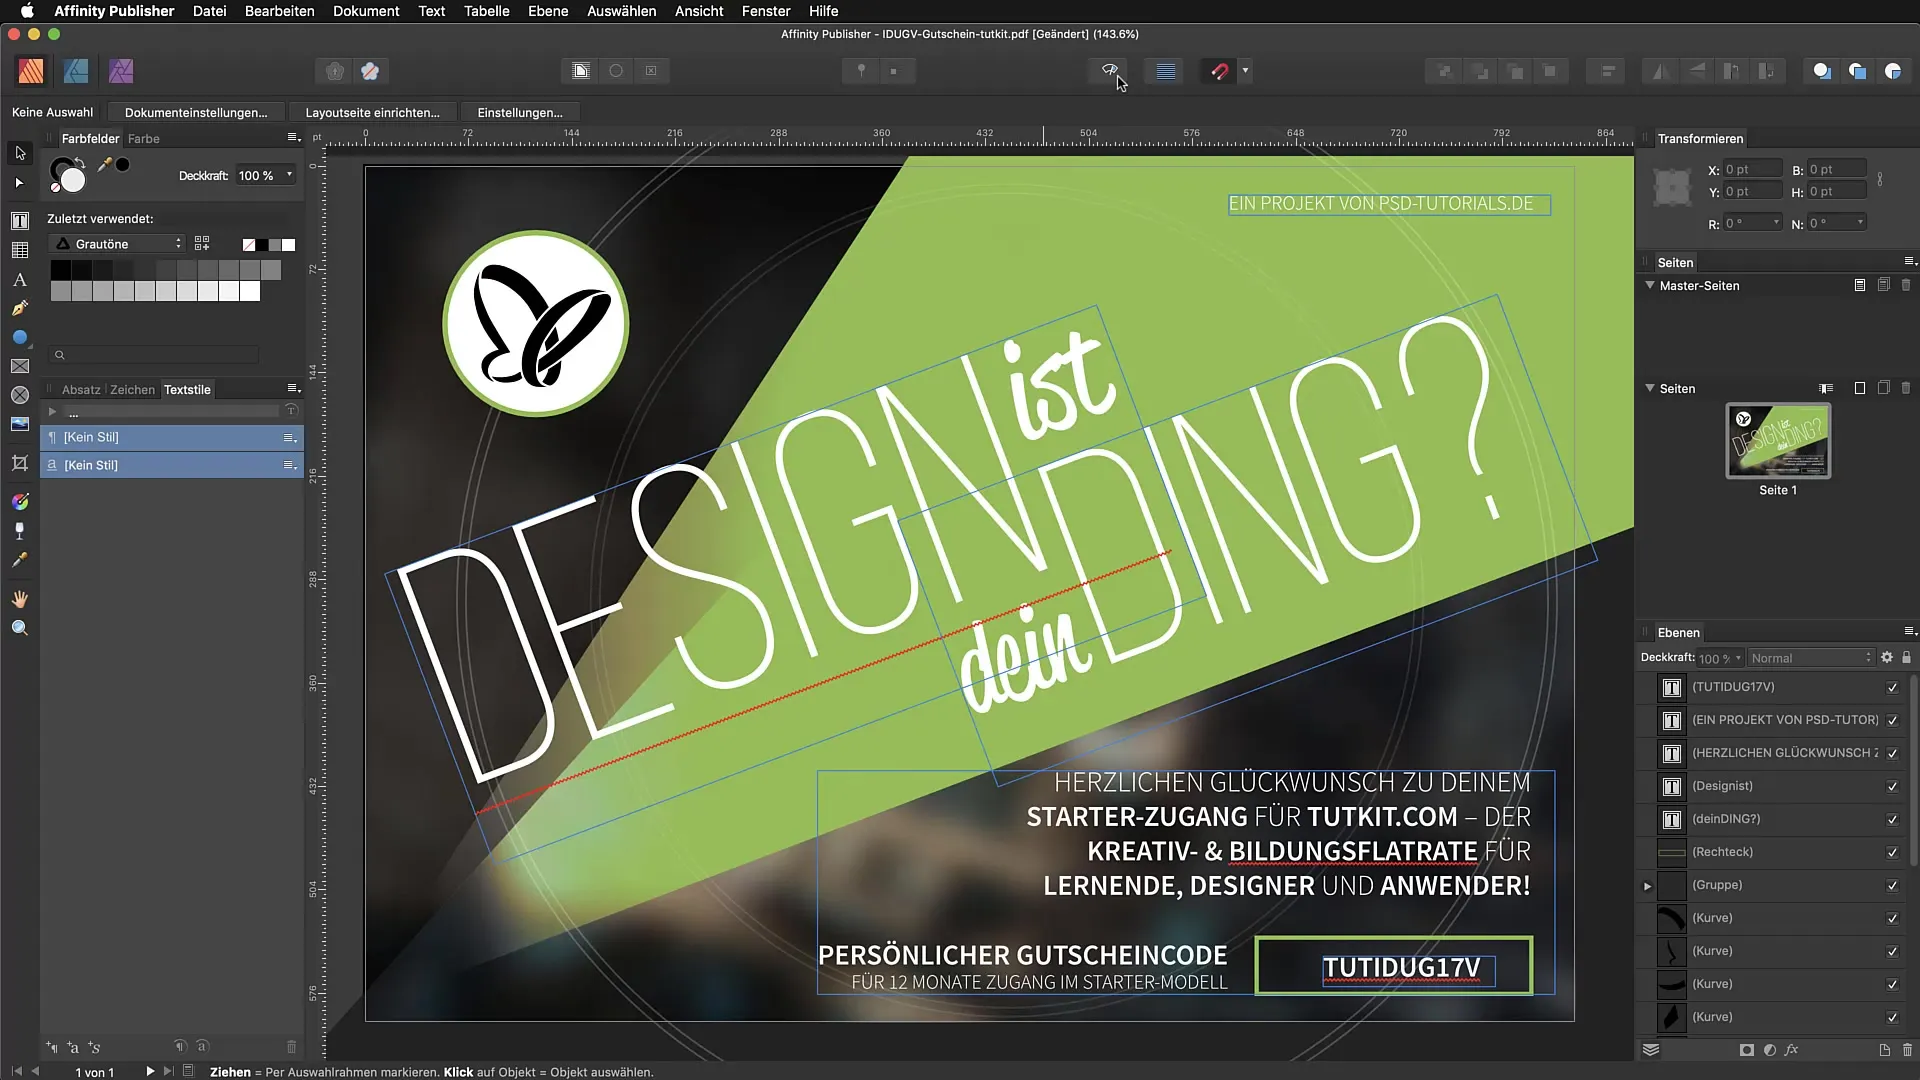Collapse the Master-Seiten section

tap(1650, 285)
